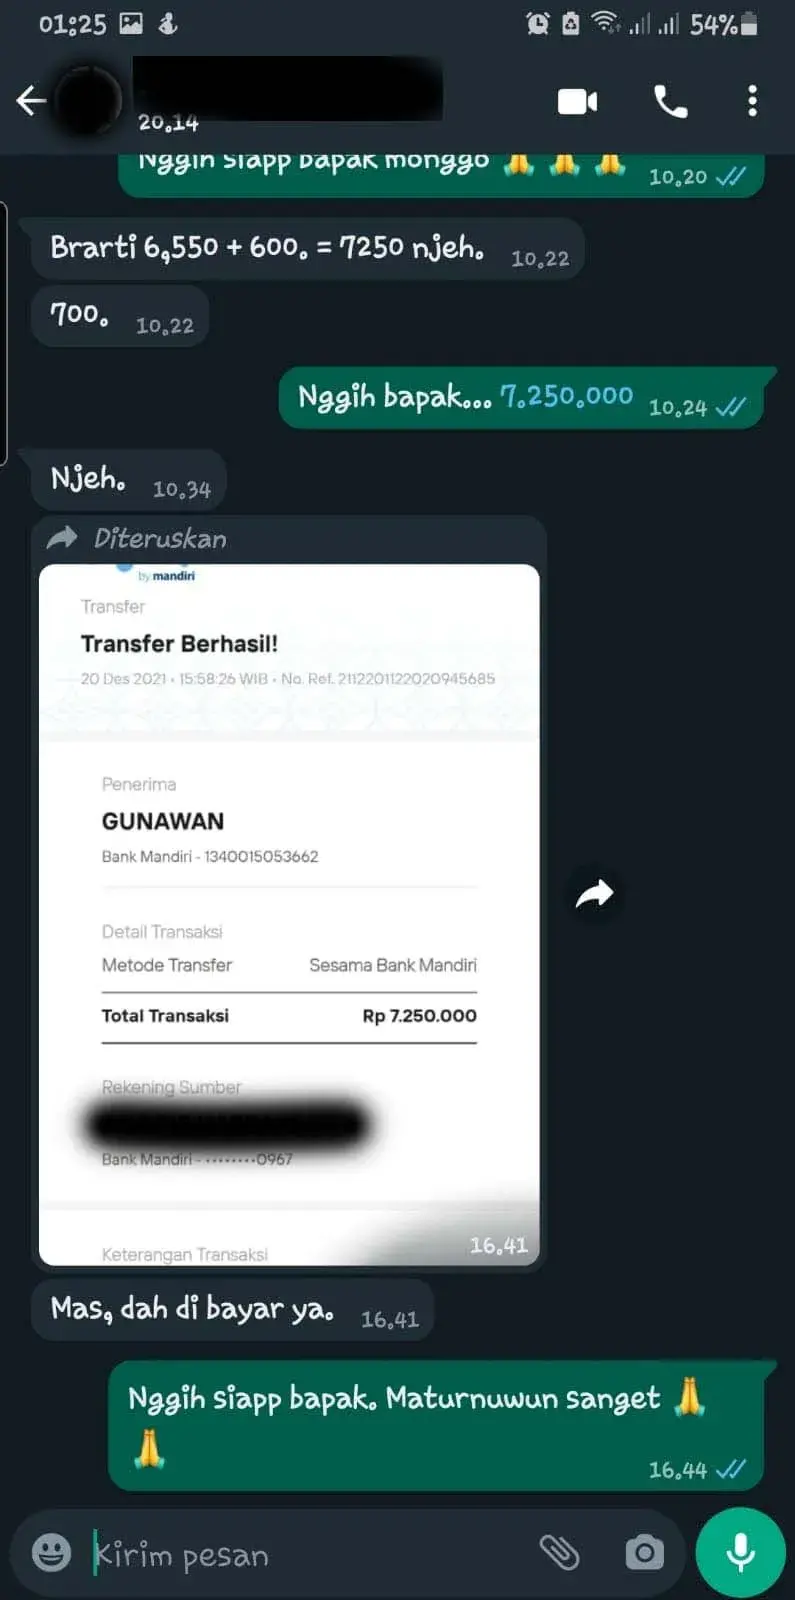This screenshot has width=795, height=1600.
Task: Go back using the arrow icon
Action: click(x=31, y=100)
